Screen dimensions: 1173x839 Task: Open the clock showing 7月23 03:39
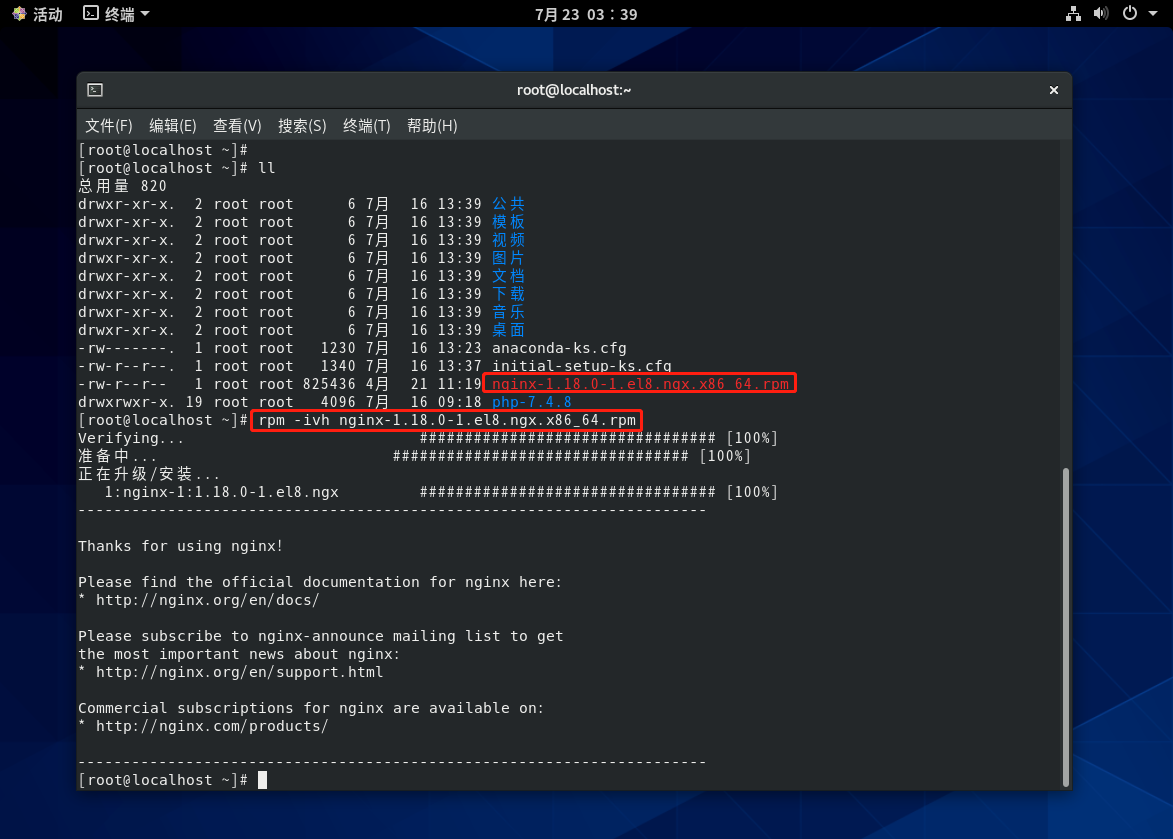(x=586, y=14)
